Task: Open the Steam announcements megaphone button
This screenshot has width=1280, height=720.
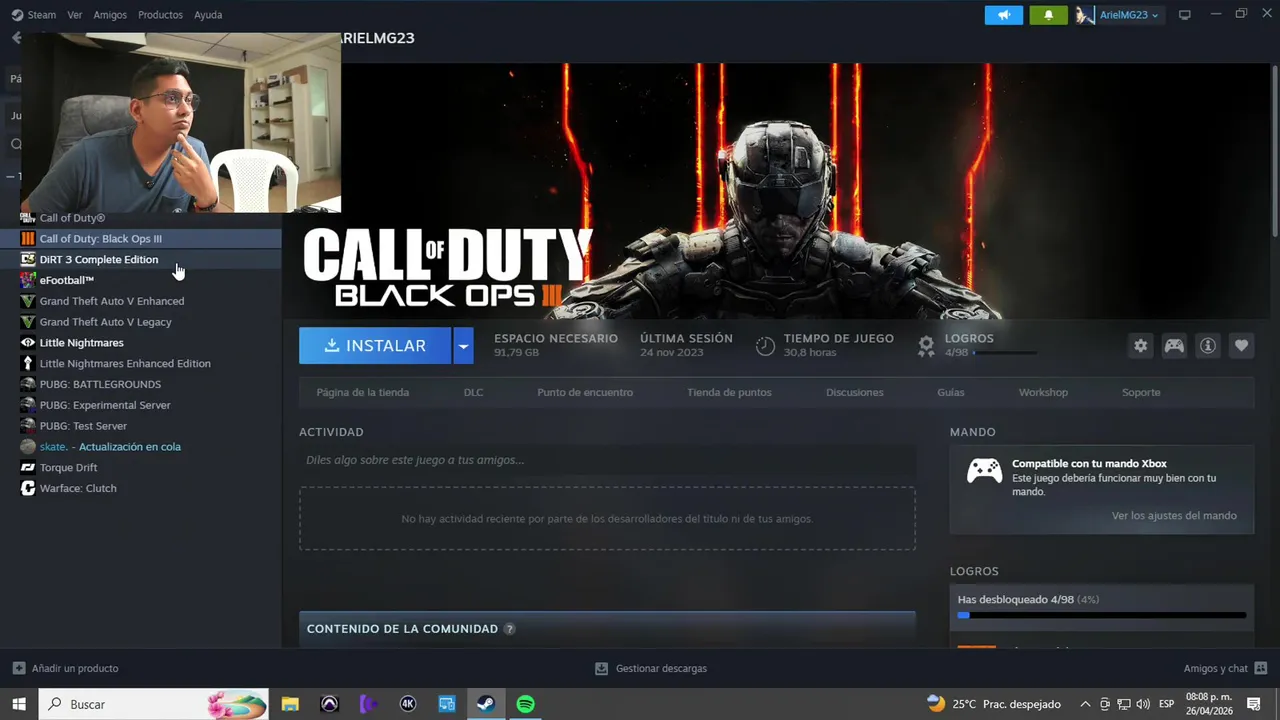Action: 1004,15
